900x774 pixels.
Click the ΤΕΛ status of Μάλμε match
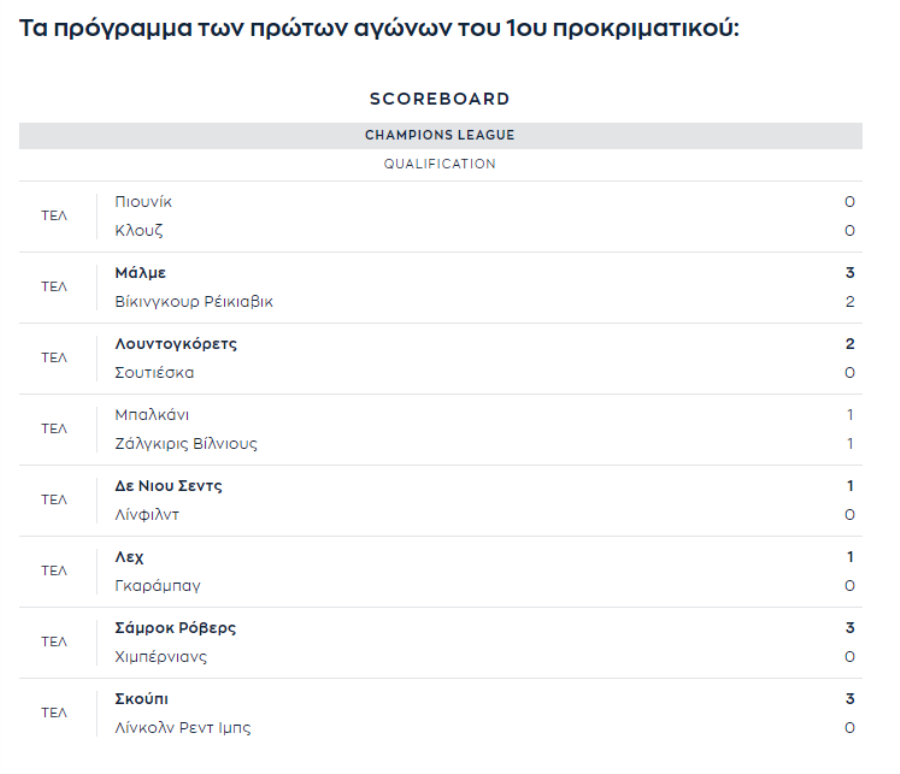(54, 287)
